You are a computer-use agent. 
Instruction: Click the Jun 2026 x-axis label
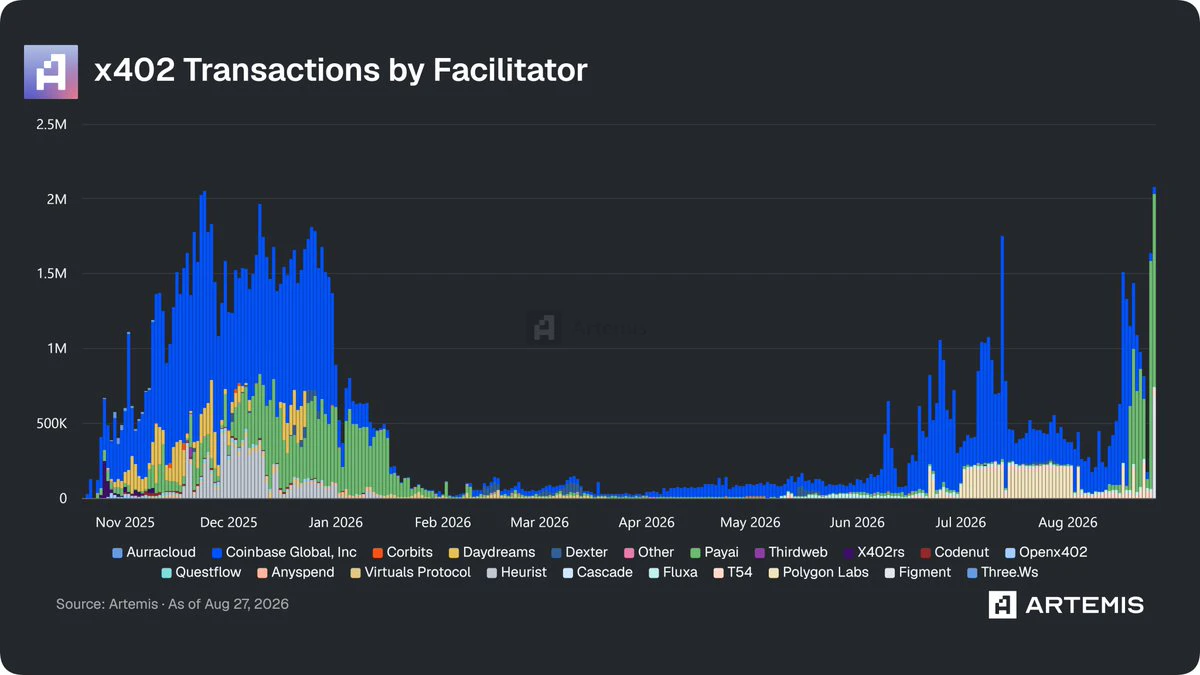tap(857, 522)
